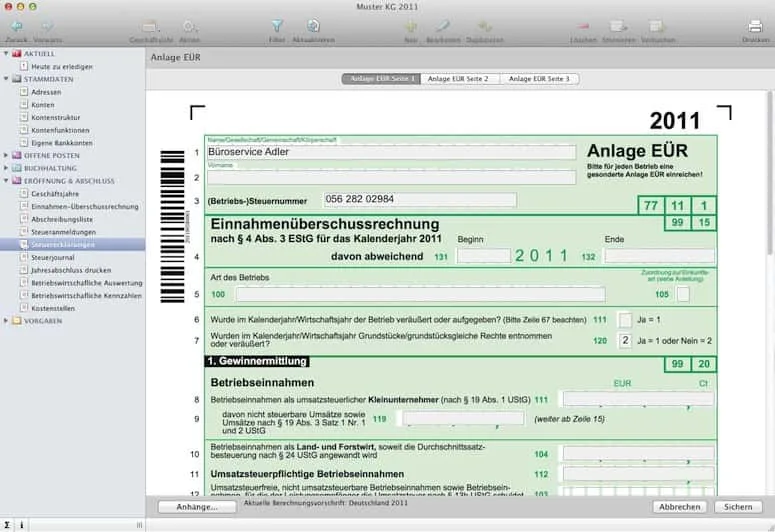Click the Filter funnel icon
775x532 pixels.
pos(277,26)
